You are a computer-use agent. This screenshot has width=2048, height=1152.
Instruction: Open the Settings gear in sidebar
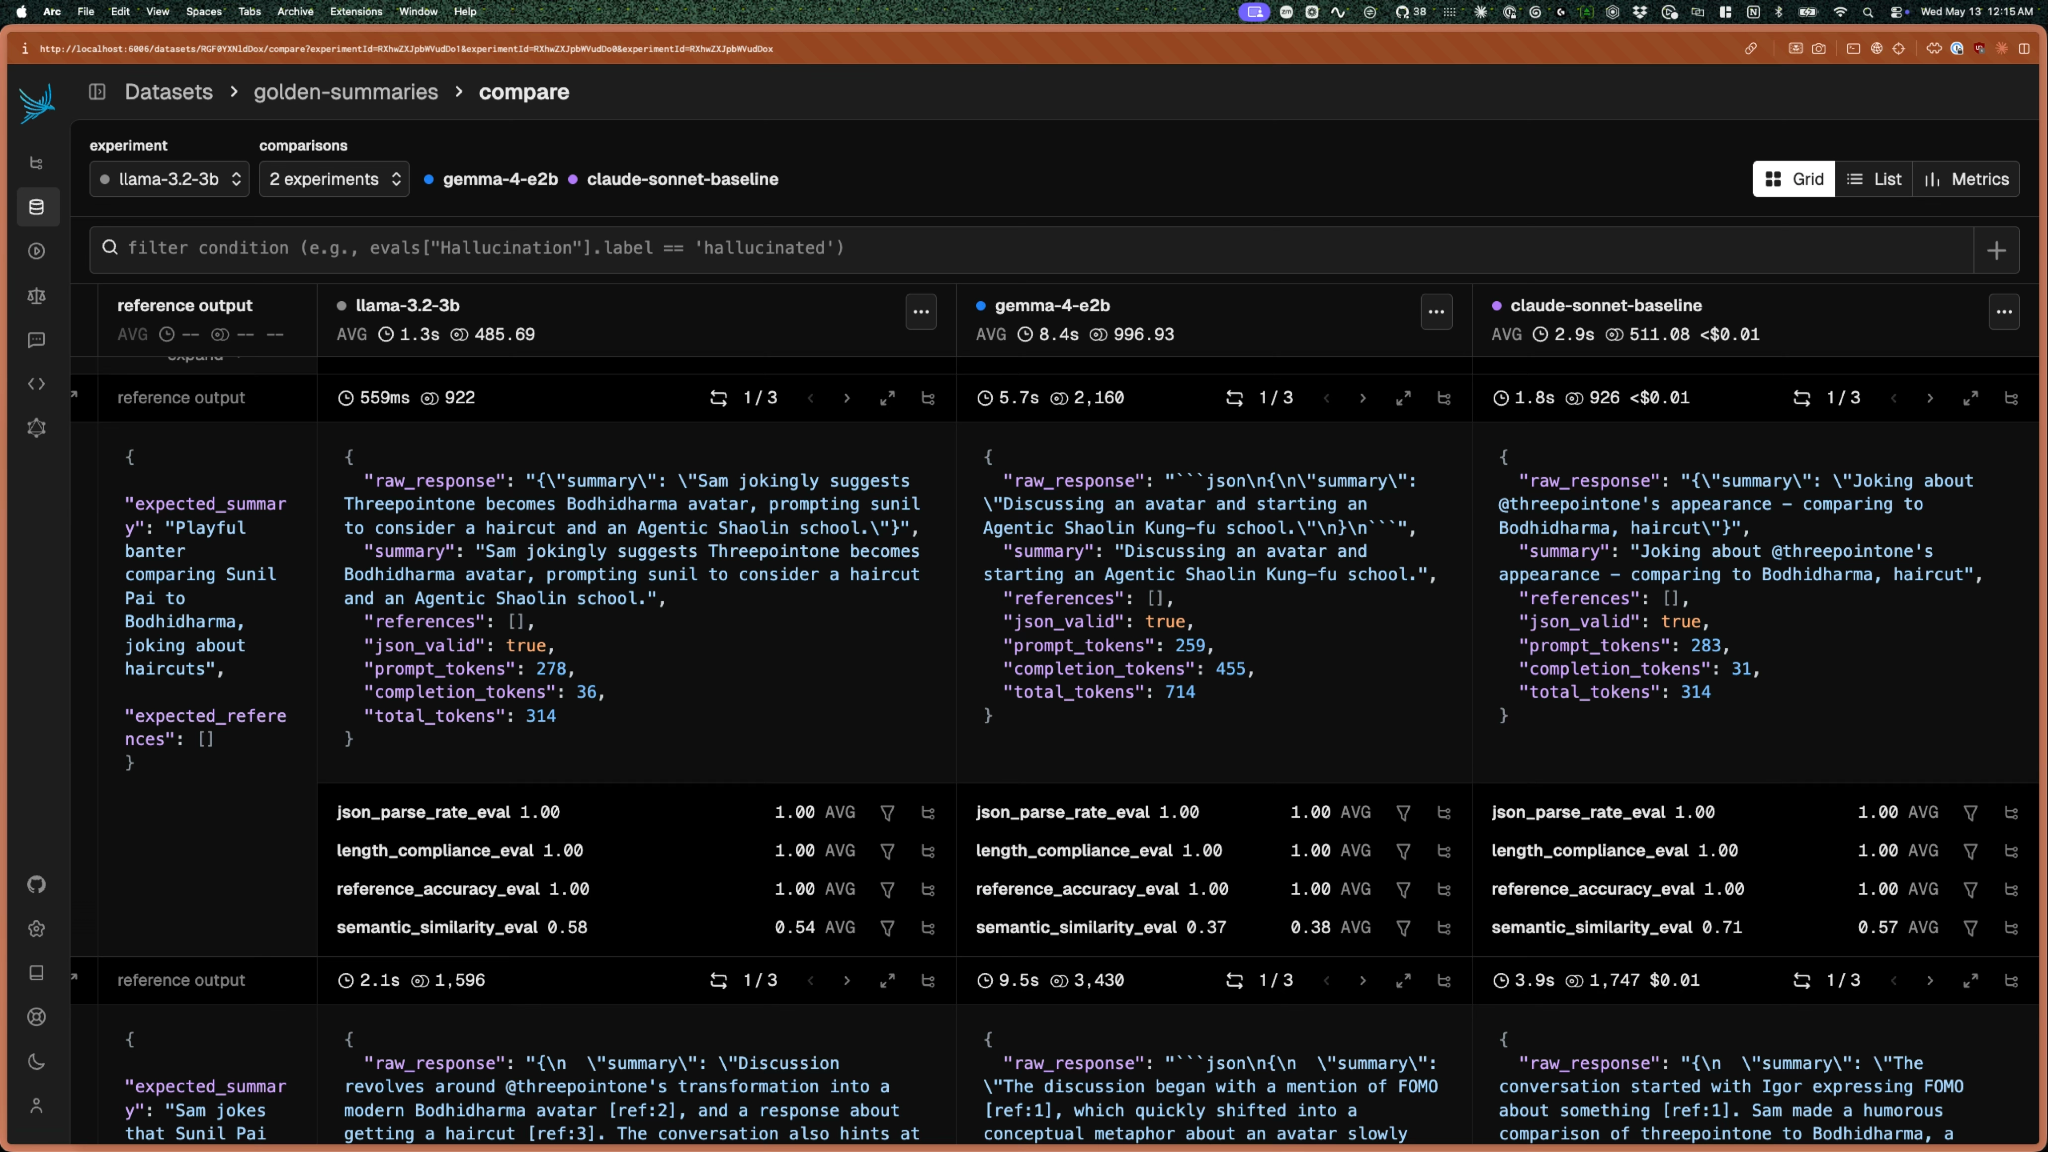37,929
